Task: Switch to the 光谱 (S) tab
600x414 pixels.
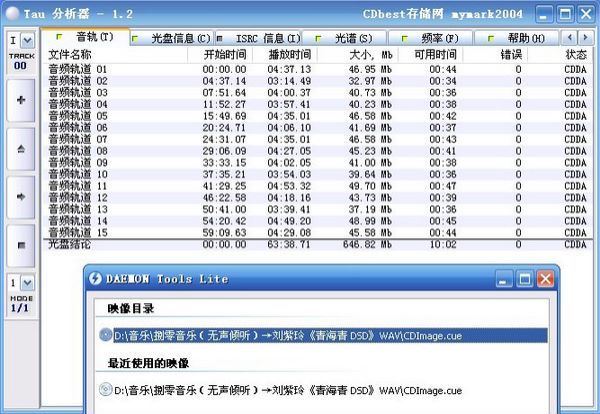Action: pos(344,38)
